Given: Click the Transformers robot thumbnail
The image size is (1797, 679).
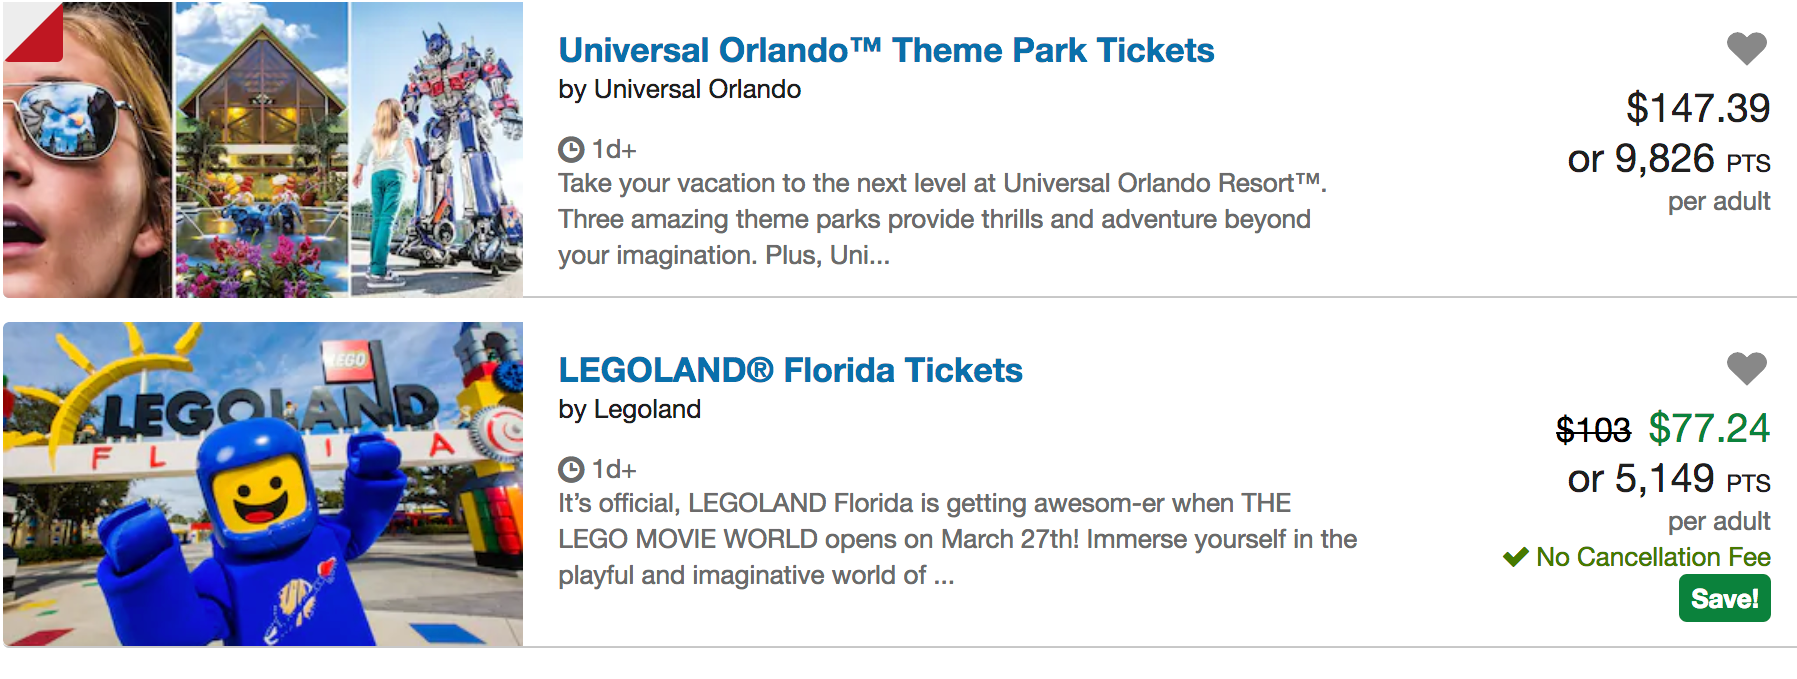Looking at the screenshot, I should tap(437, 150).
